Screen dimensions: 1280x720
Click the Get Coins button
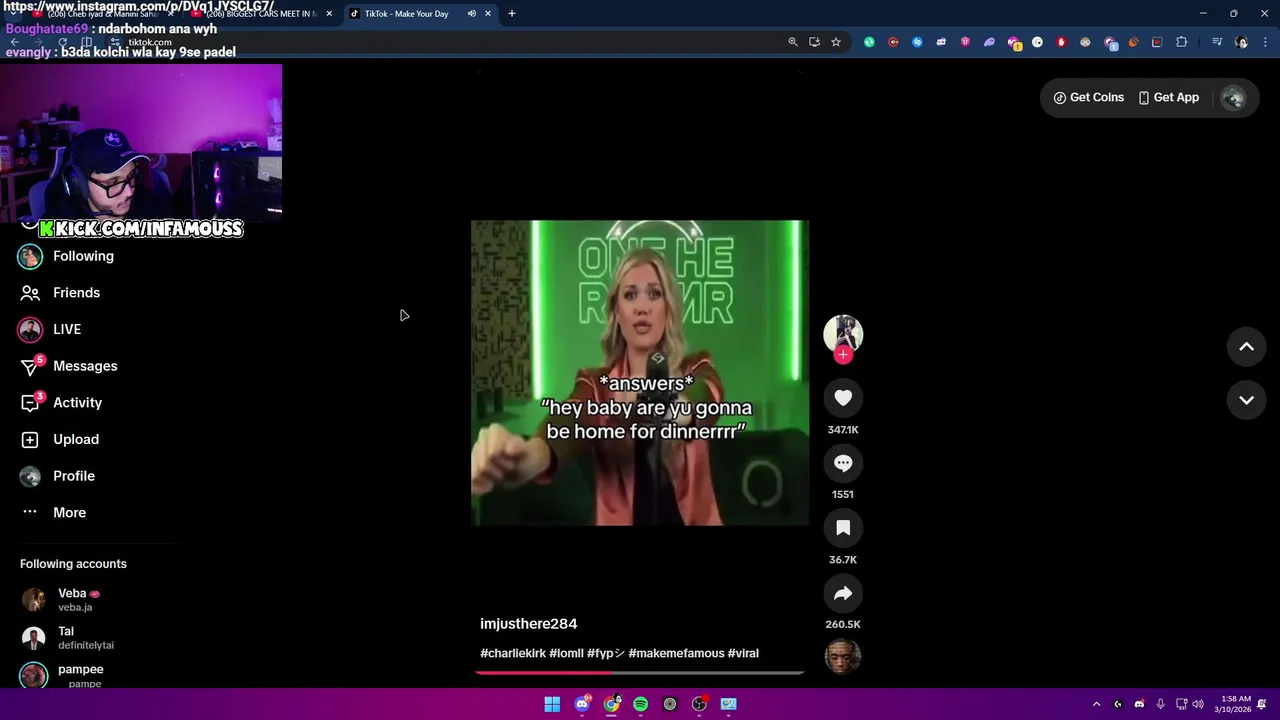1088,97
